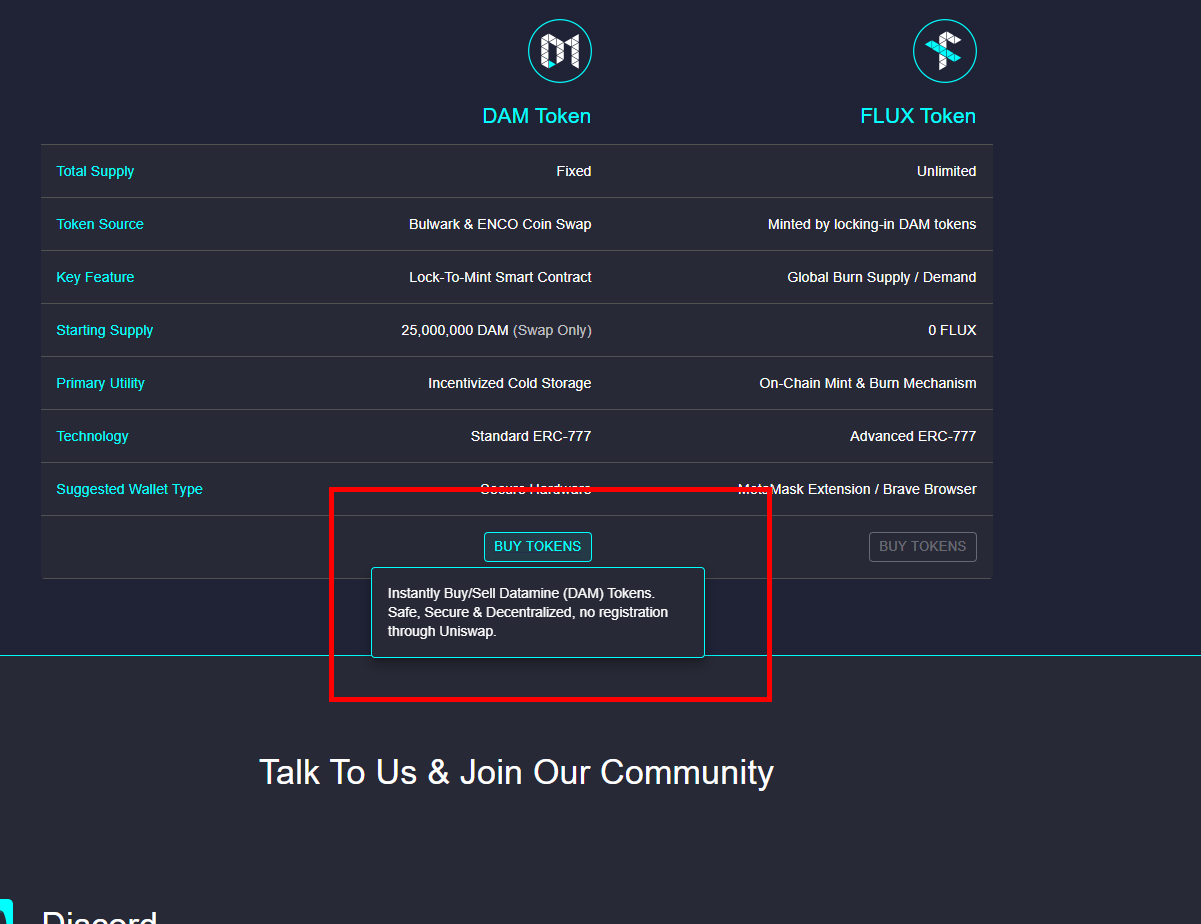Click the DAM Token logo icon

pyautogui.click(x=560, y=51)
